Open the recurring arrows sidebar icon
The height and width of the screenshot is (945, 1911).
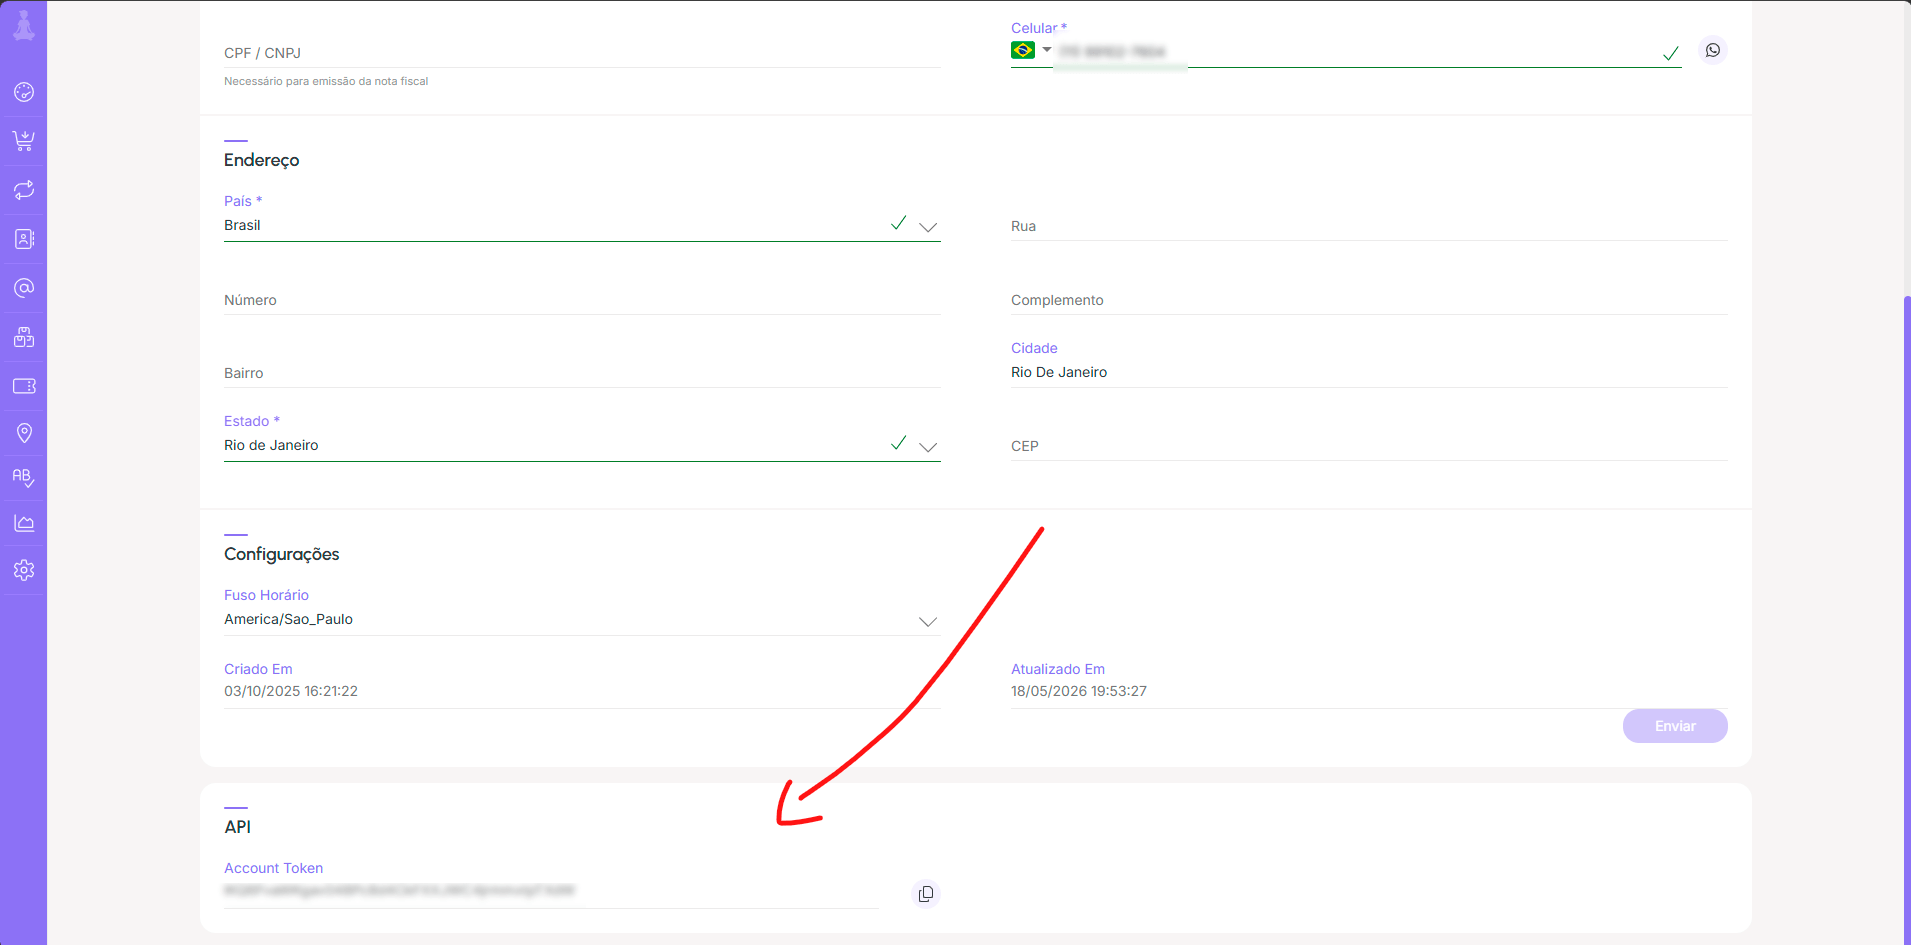click(x=24, y=190)
